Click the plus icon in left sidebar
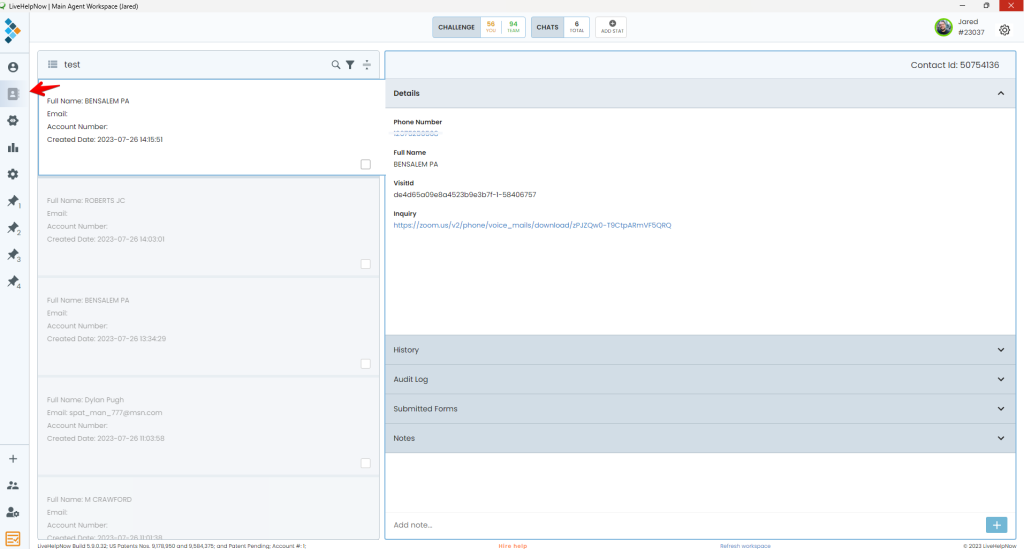1024x549 pixels. pos(13,459)
